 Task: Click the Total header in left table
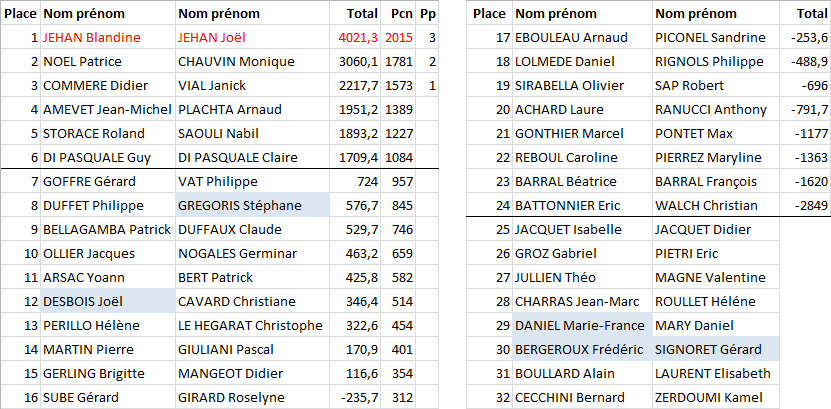[x=361, y=13]
